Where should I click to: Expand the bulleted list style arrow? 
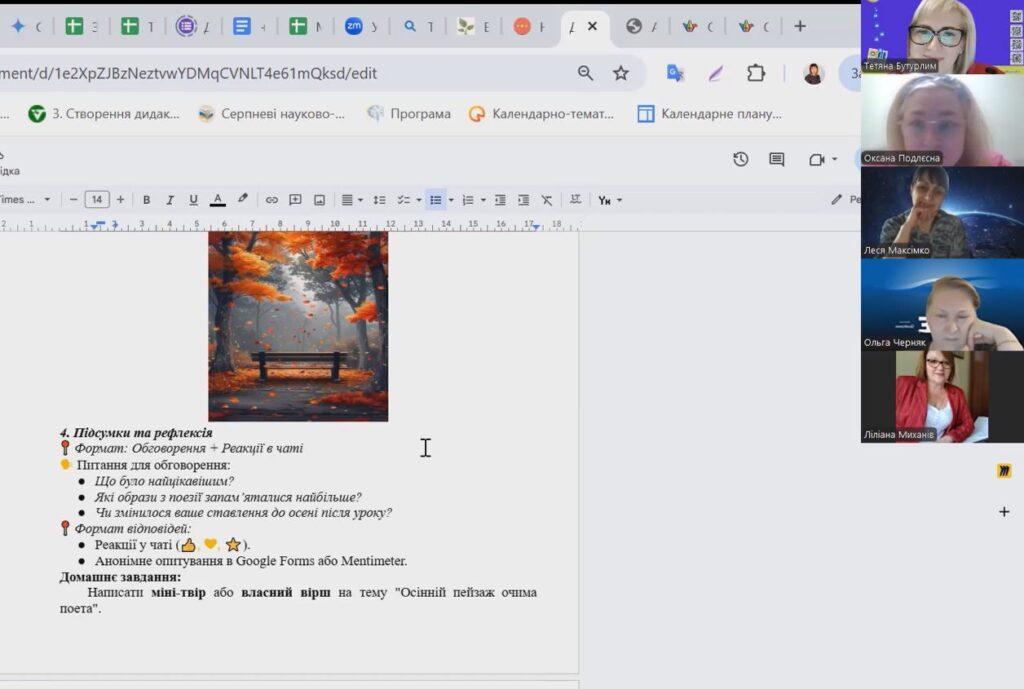(x=451, y=200)
